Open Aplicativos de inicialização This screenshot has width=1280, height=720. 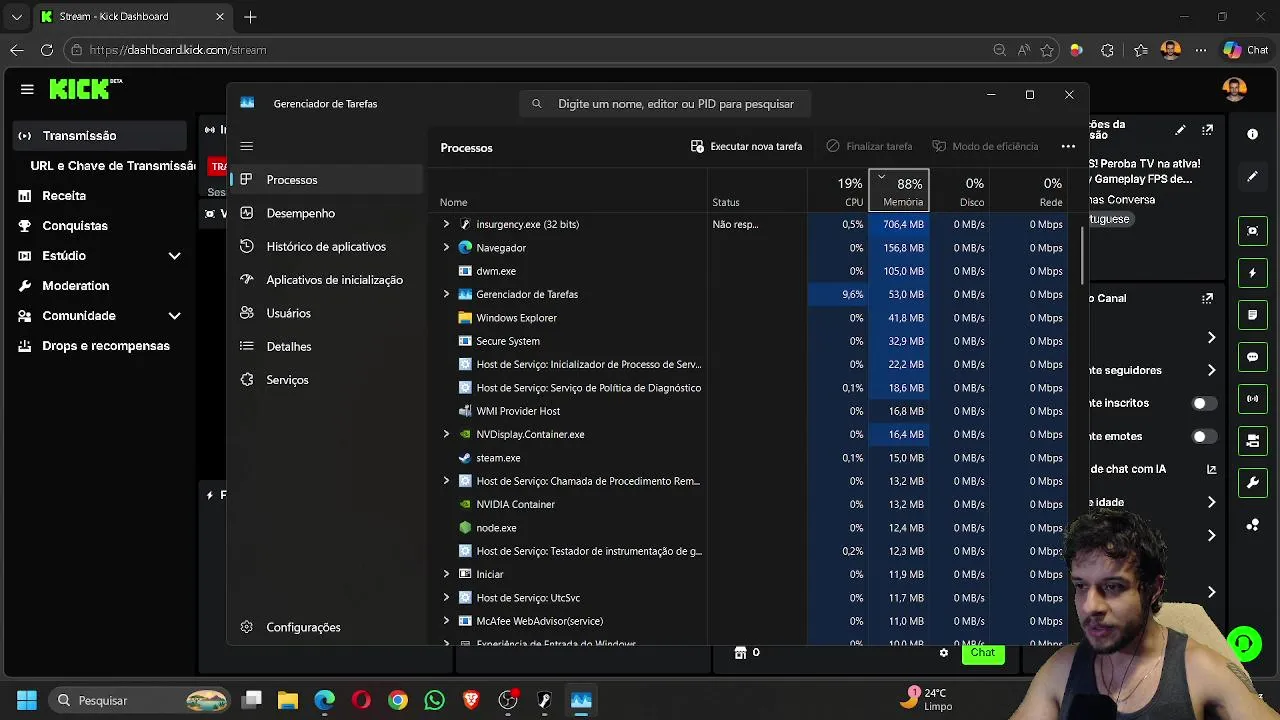pos(328,280)
